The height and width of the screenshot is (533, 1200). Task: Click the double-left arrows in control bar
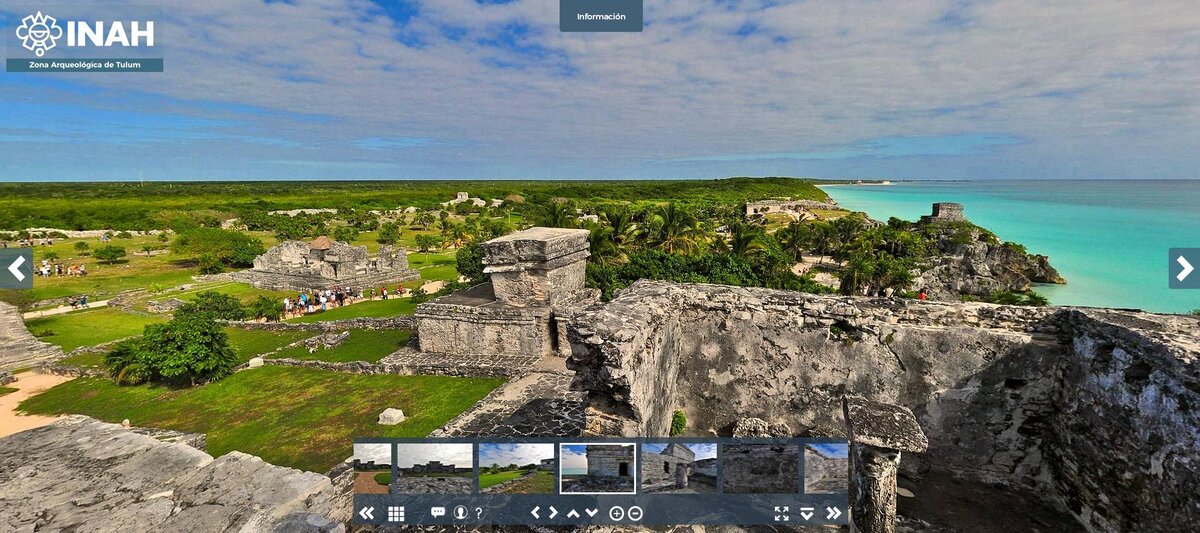point(367,513)
